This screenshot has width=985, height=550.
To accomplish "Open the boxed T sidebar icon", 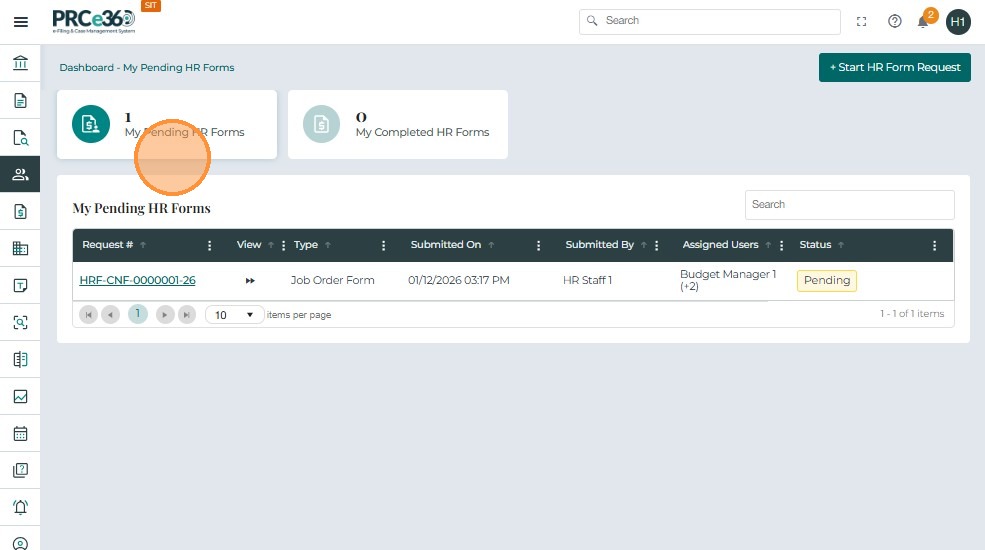I will pyautogui.click(x=20, y=286).
